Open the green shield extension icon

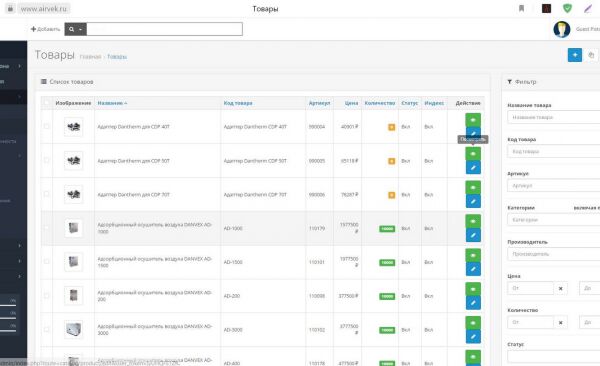tap(567, 8)
